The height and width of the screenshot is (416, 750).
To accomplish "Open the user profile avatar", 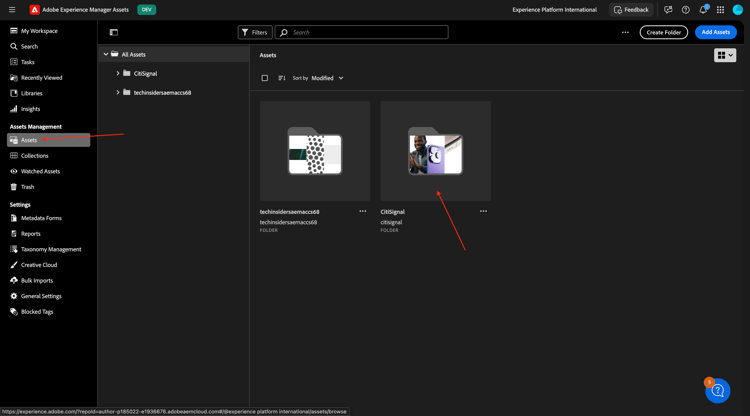I will [738, 10].
